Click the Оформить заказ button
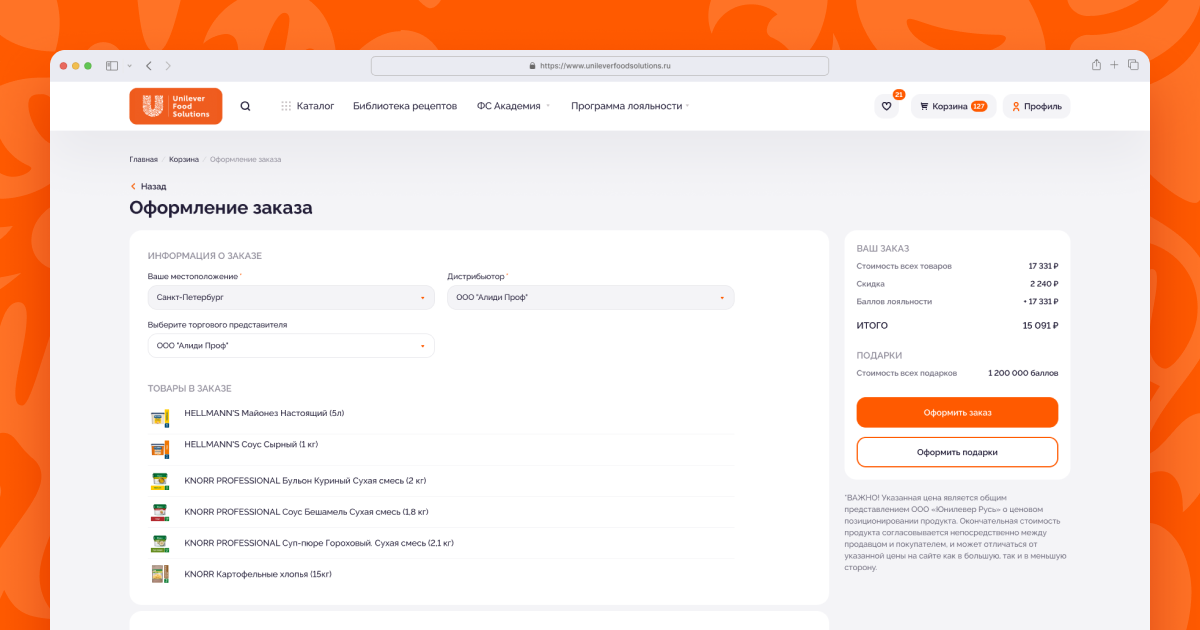Viewport: 1200px width, 630px height. tap(957, 412)
